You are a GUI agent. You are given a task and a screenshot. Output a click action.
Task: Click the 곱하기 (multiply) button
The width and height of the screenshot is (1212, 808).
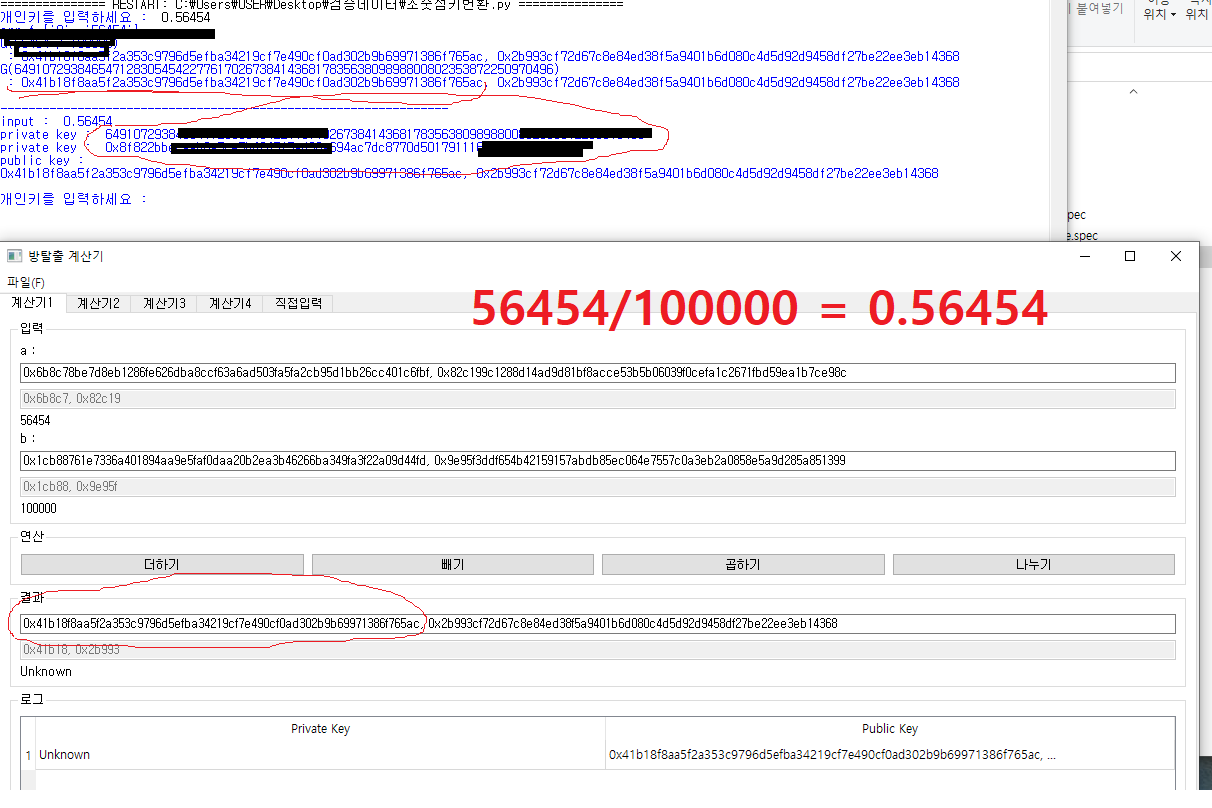click(743, 565)
